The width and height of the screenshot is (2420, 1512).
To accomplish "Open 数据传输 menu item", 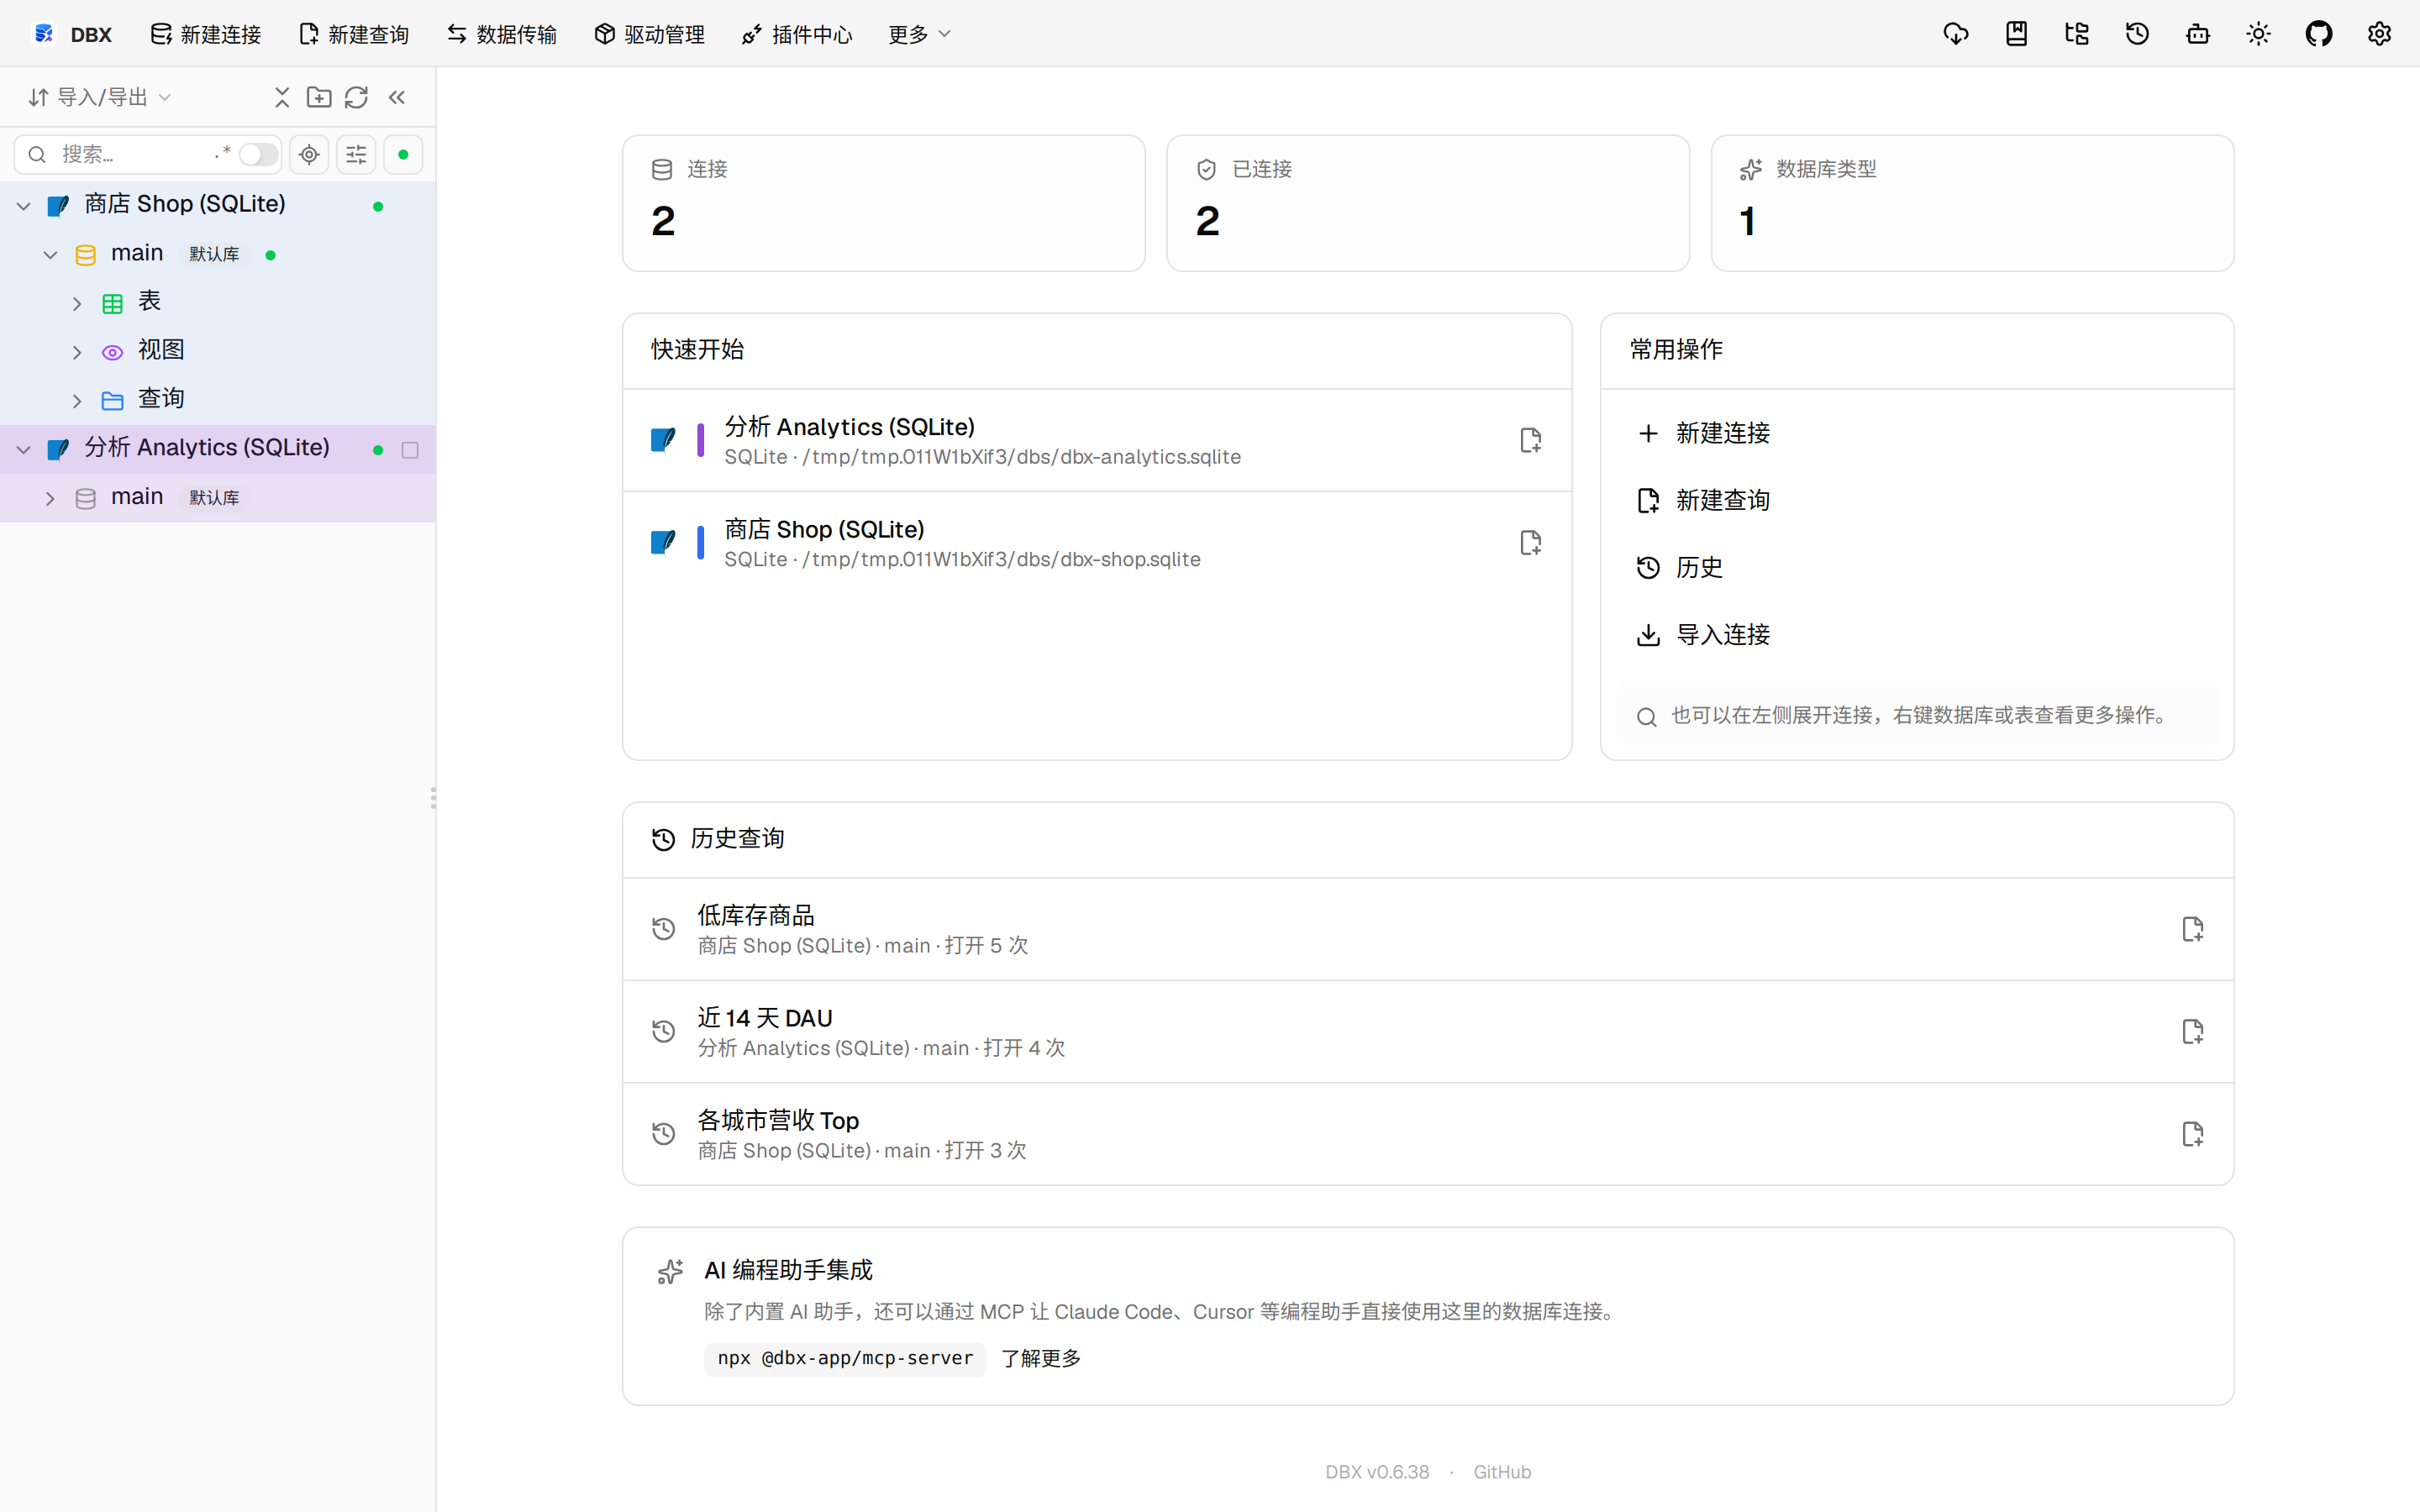I will 502,34.
